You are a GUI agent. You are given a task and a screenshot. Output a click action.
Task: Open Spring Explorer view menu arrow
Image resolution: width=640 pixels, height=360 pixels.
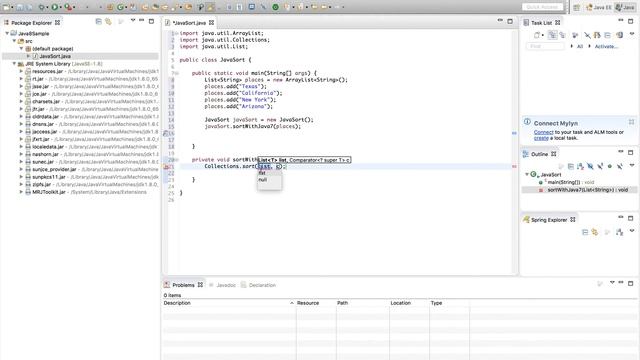(x=632, y=231)
